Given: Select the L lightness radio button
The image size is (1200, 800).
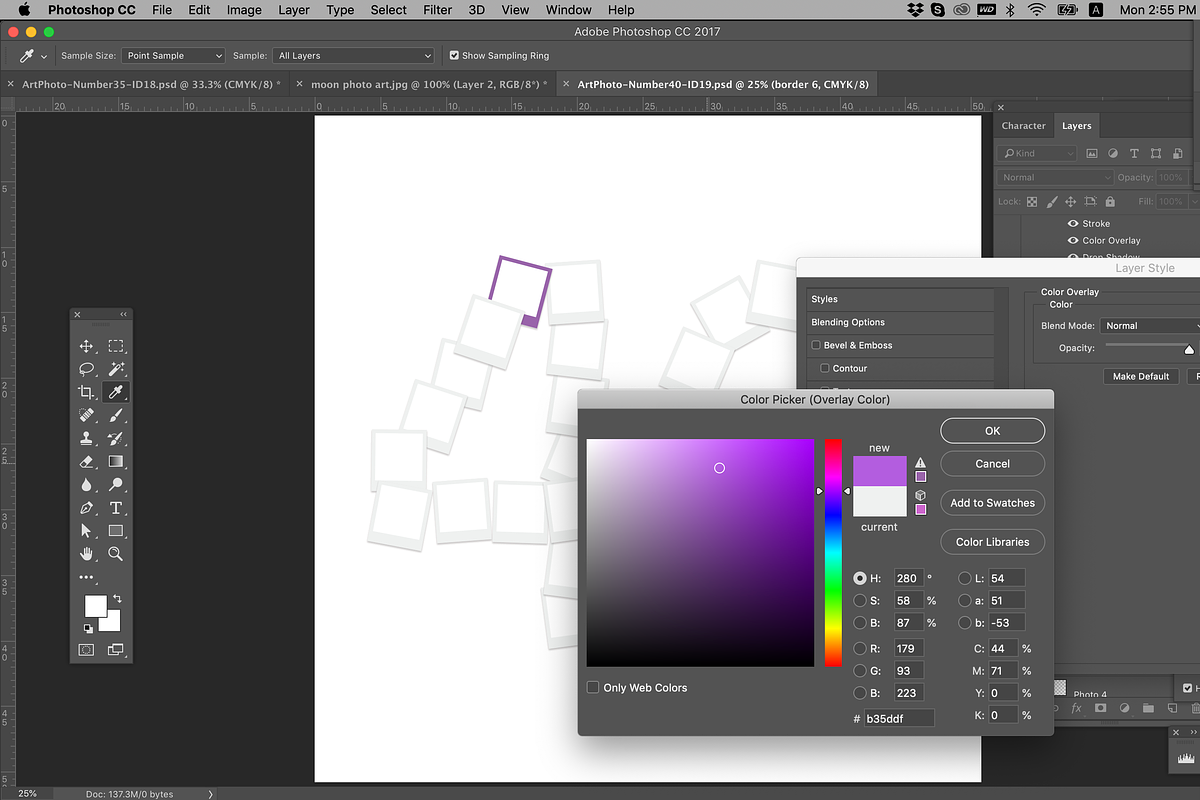Looking at the screenshot, I should click(965, 578).
